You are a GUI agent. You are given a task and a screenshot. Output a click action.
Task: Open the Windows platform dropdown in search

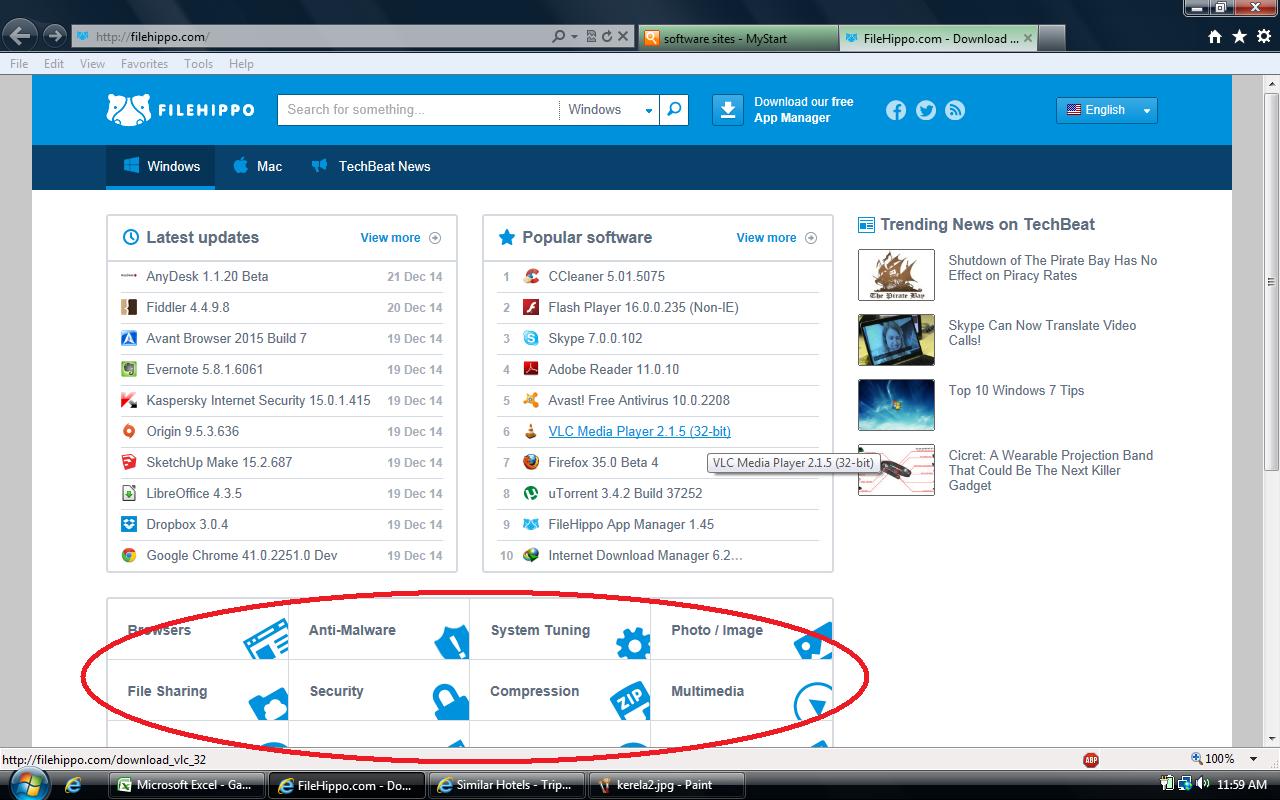[609, 110]
